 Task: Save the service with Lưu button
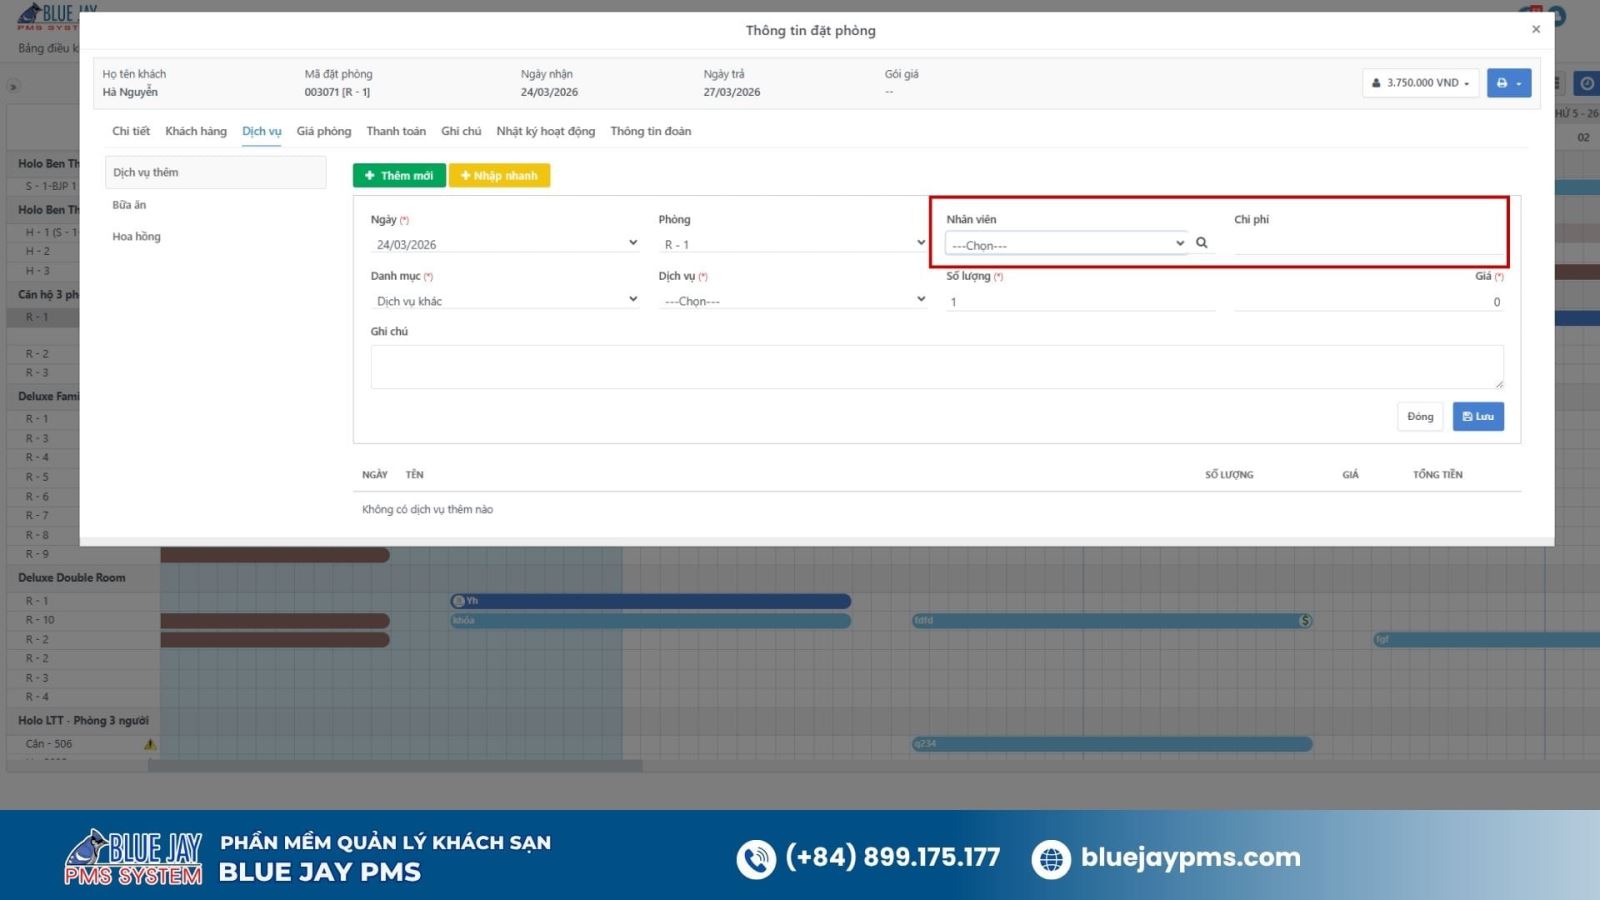click(x=1477, y=417)
